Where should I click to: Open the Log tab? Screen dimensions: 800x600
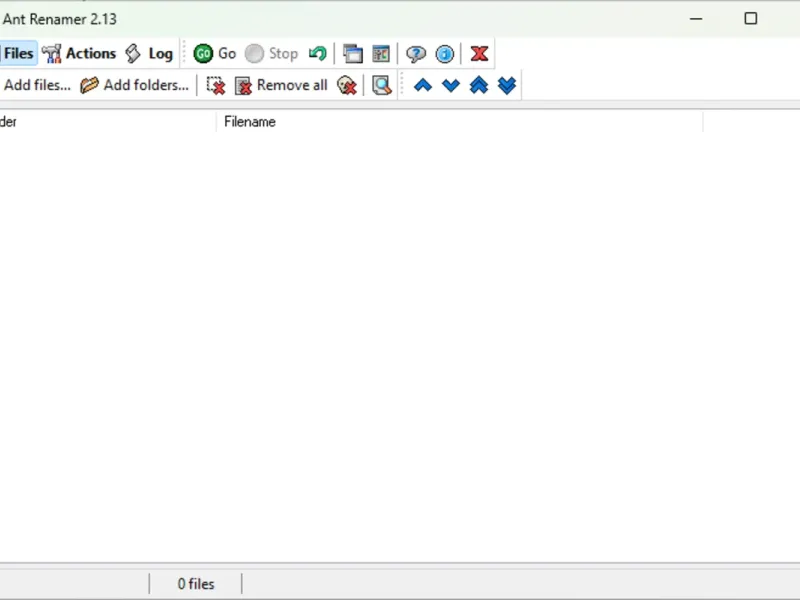pyautogui.click(x=149, y=54)
